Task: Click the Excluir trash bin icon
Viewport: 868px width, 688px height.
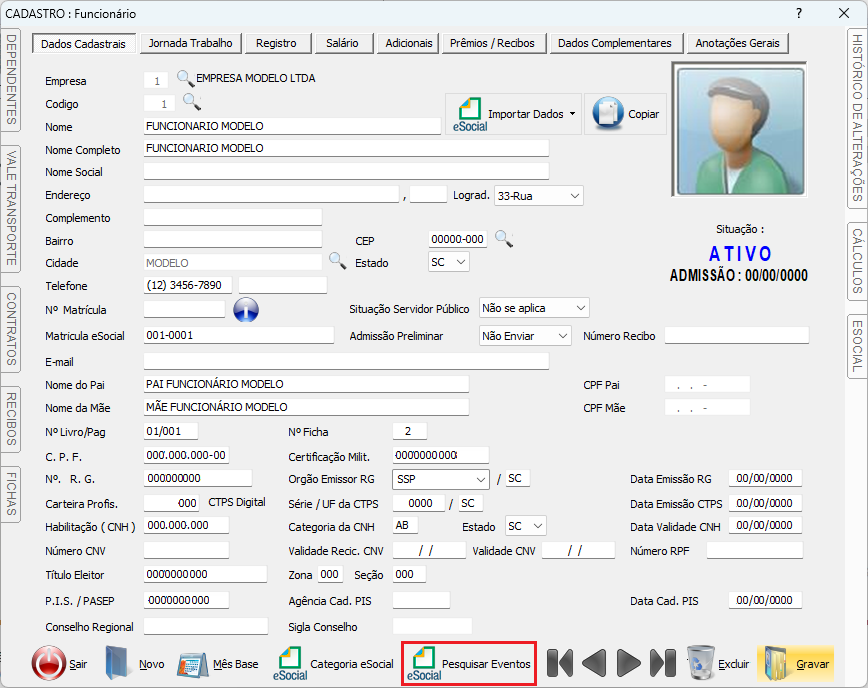Action: [x=701, y=663]
